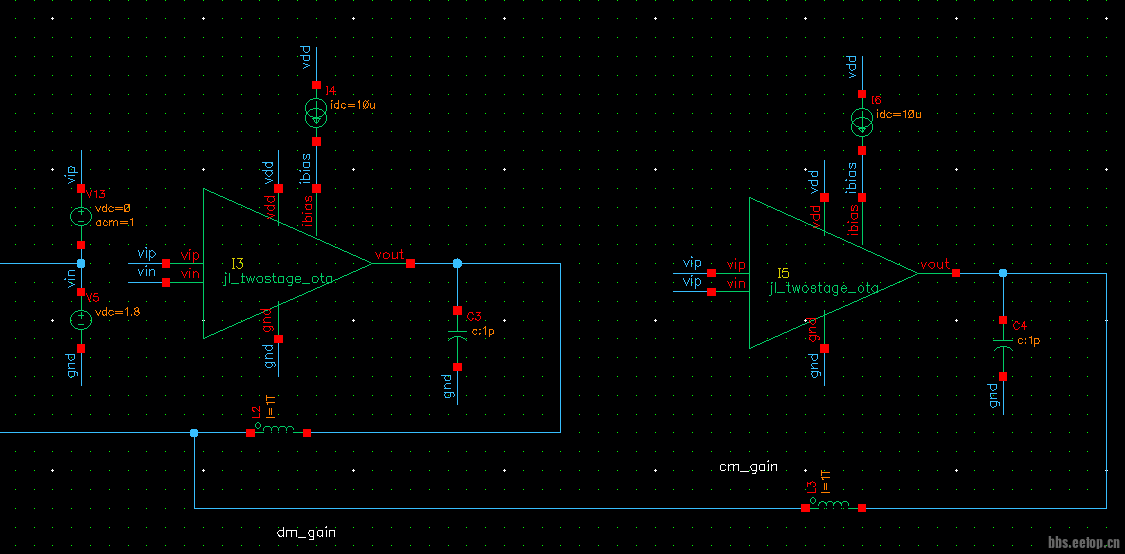Click the vin input pin of I5

coord(711,291)
